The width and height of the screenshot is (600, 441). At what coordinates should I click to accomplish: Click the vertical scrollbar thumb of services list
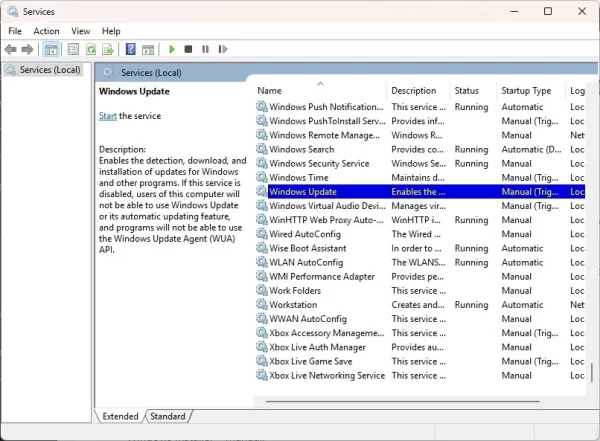(592, 373)
